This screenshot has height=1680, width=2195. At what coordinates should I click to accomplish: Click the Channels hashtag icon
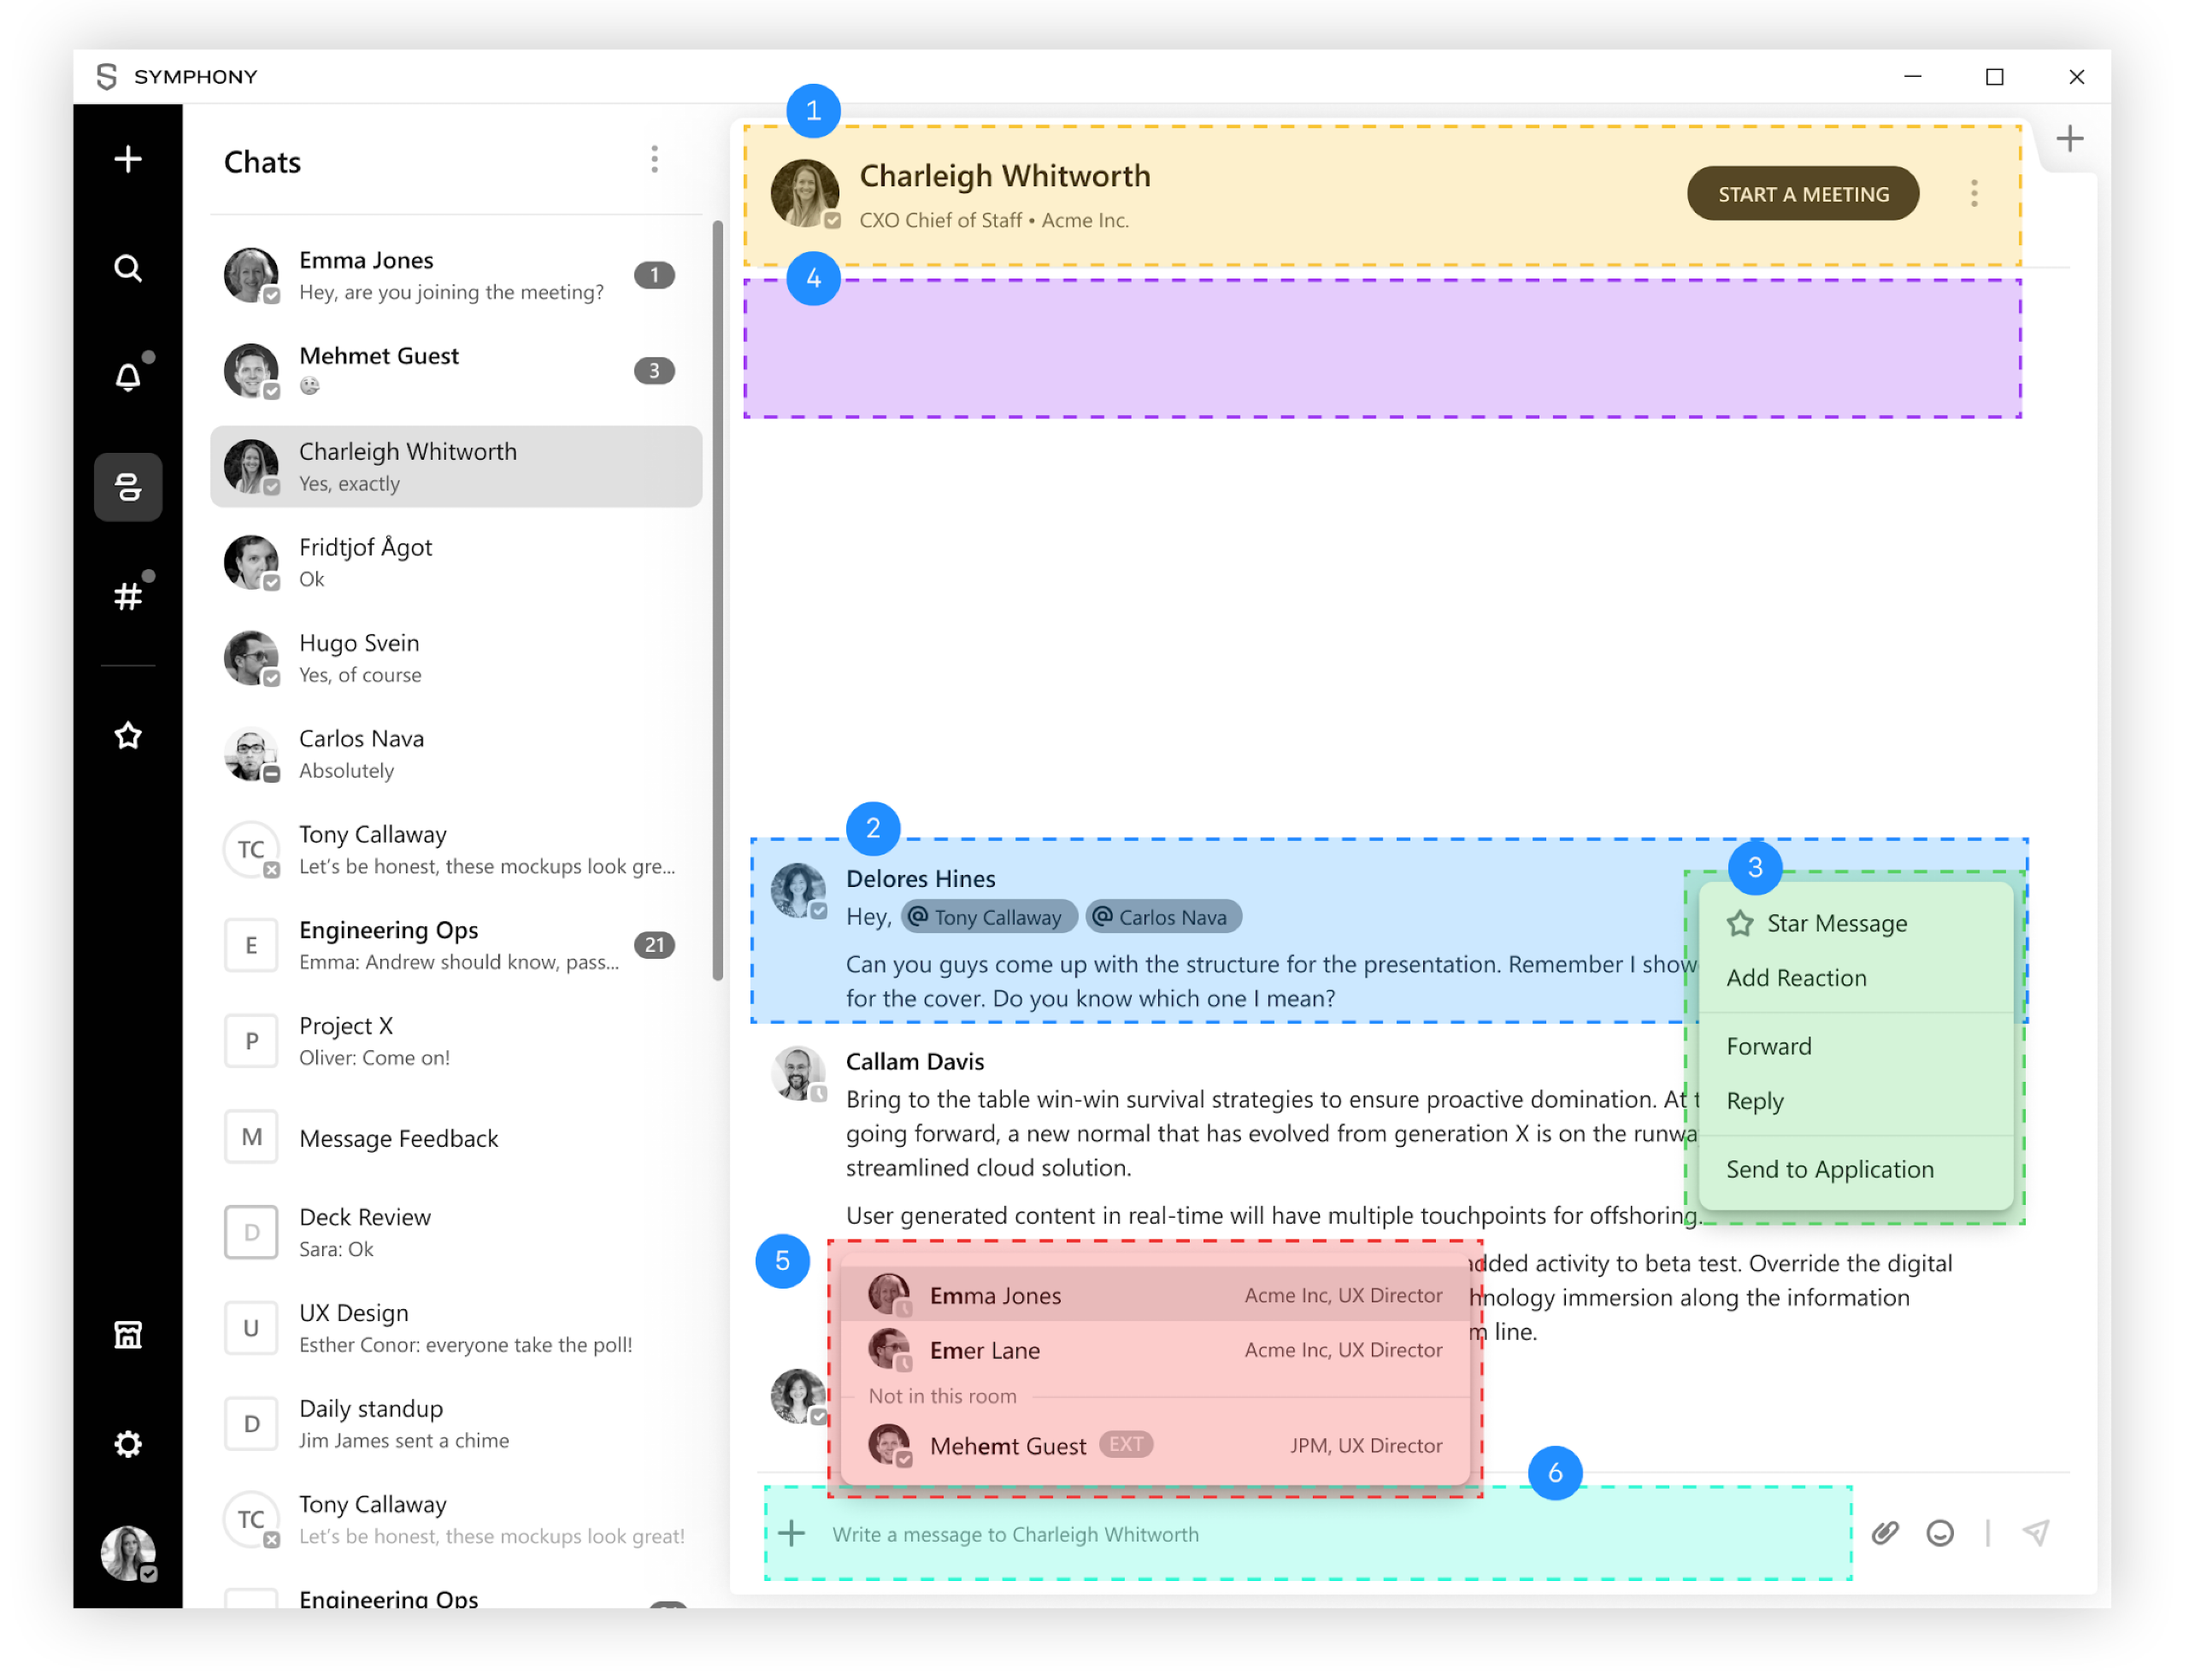click(131, 595)
